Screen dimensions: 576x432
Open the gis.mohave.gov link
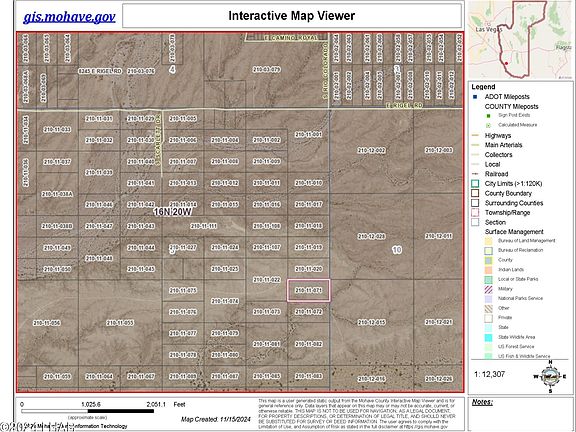coord(69,17)
